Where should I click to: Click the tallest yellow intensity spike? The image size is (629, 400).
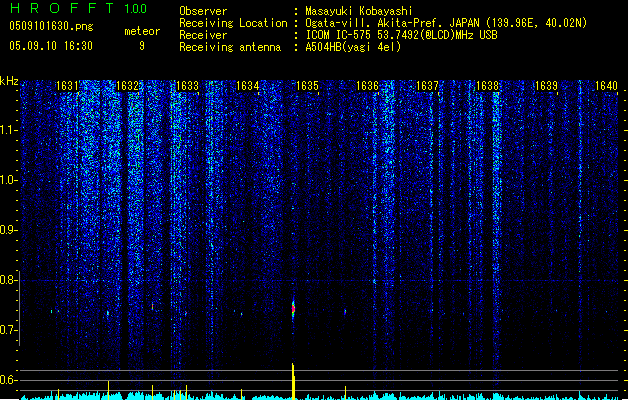[293, 381]
